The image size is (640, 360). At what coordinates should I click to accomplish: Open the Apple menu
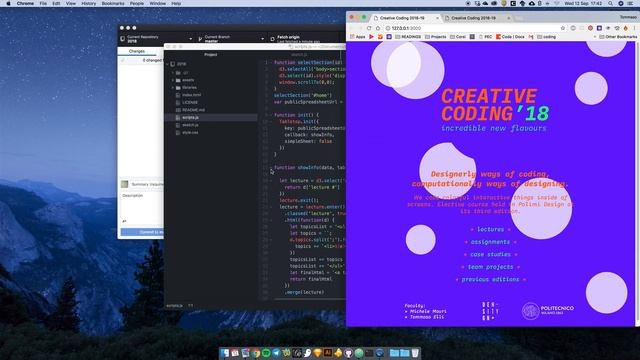8,3
